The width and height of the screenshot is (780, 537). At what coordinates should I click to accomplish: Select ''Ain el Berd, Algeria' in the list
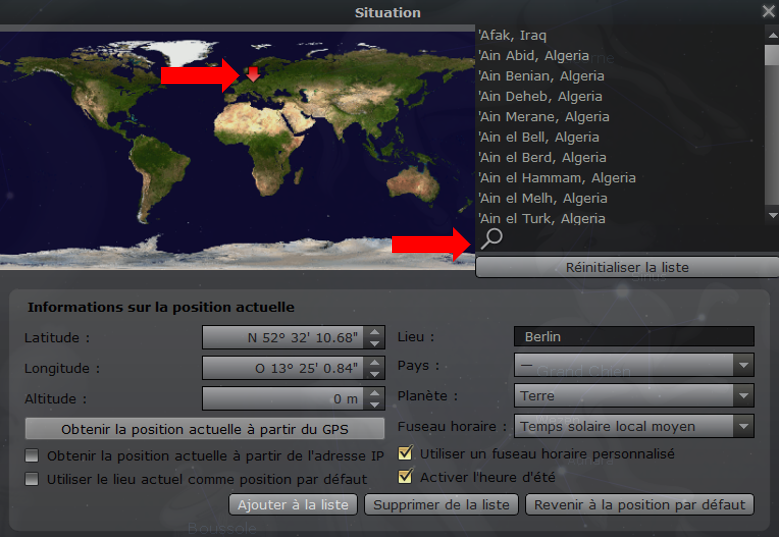[542, 158]
